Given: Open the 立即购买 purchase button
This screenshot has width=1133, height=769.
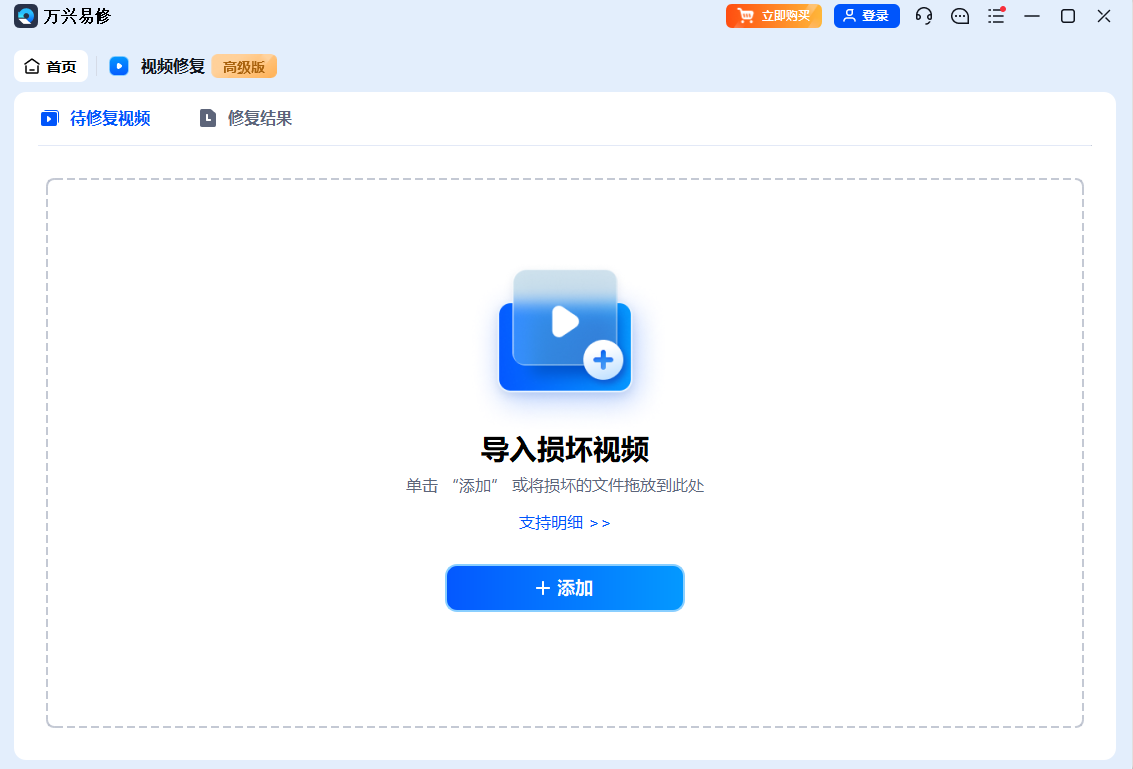Looking at the screenshot, I should tap(774, 16).
